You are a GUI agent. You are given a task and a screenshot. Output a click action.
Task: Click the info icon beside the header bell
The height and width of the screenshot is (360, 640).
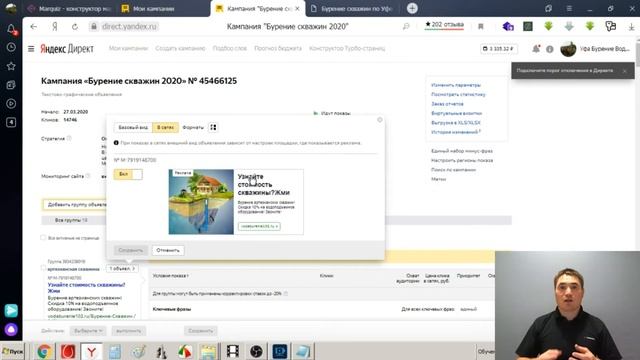[550, 49]
